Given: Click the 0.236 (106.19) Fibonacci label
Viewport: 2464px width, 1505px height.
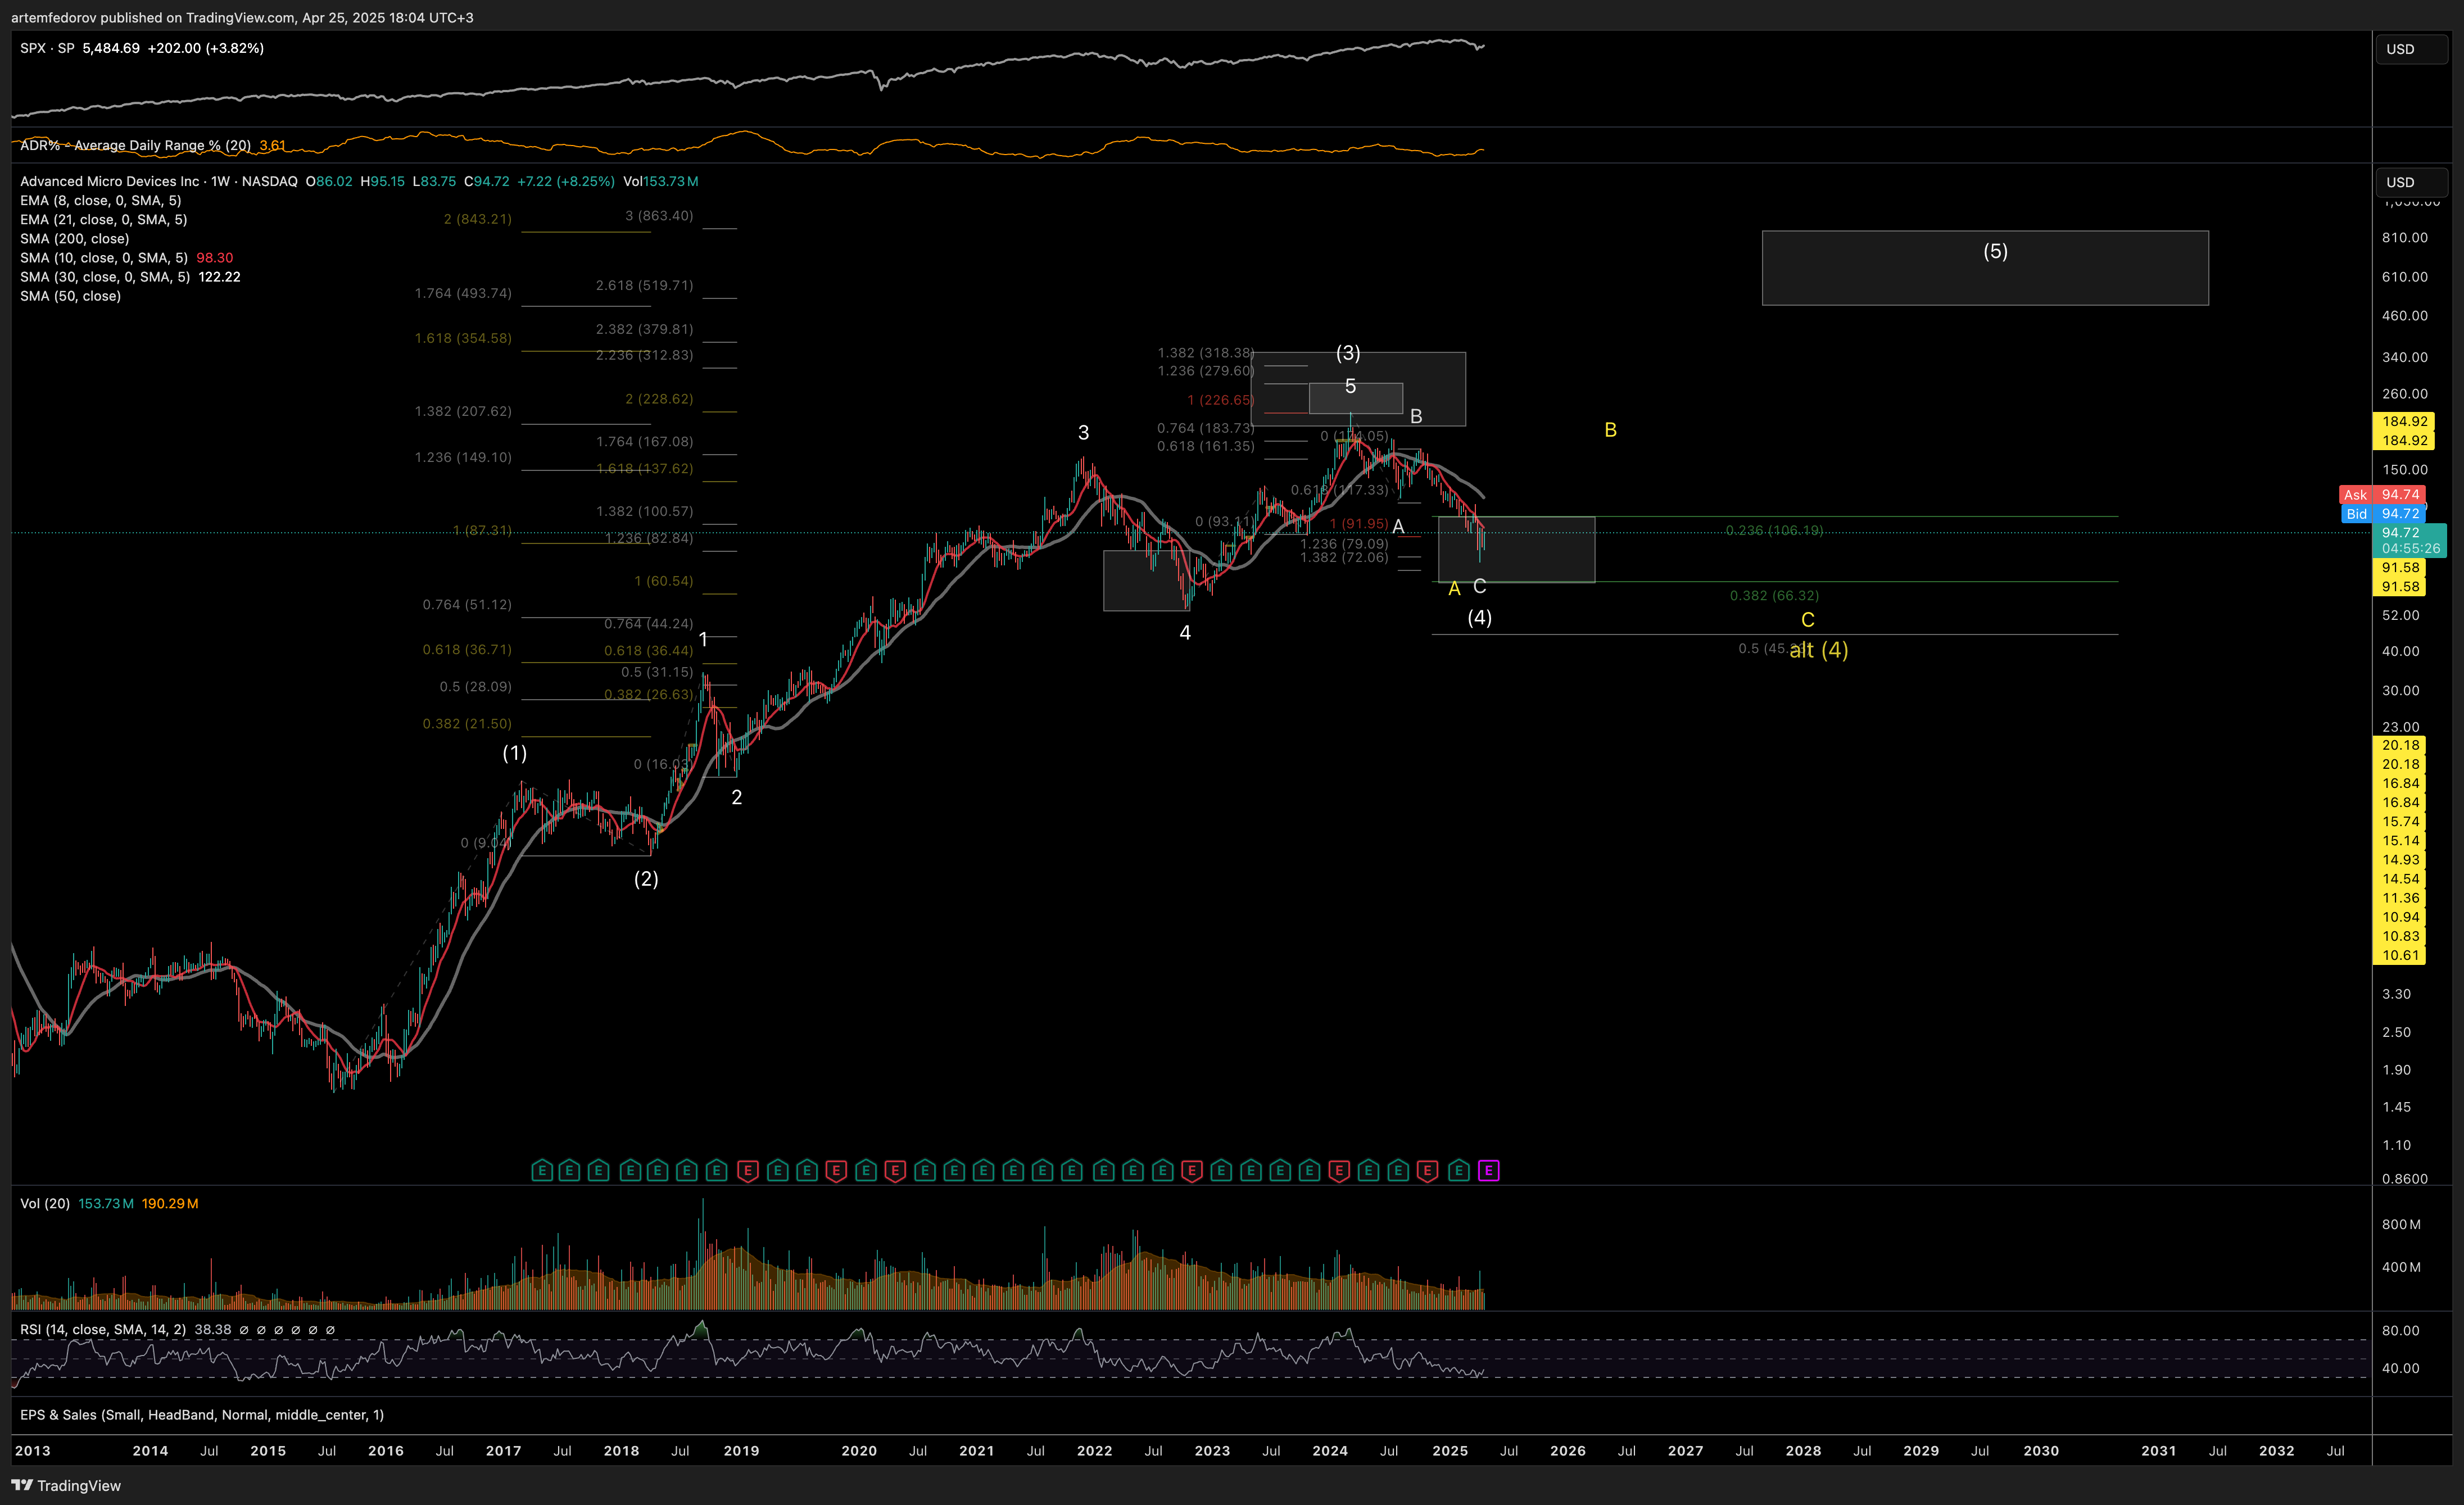Looking at the screenshot, I should click(1774, 530).
